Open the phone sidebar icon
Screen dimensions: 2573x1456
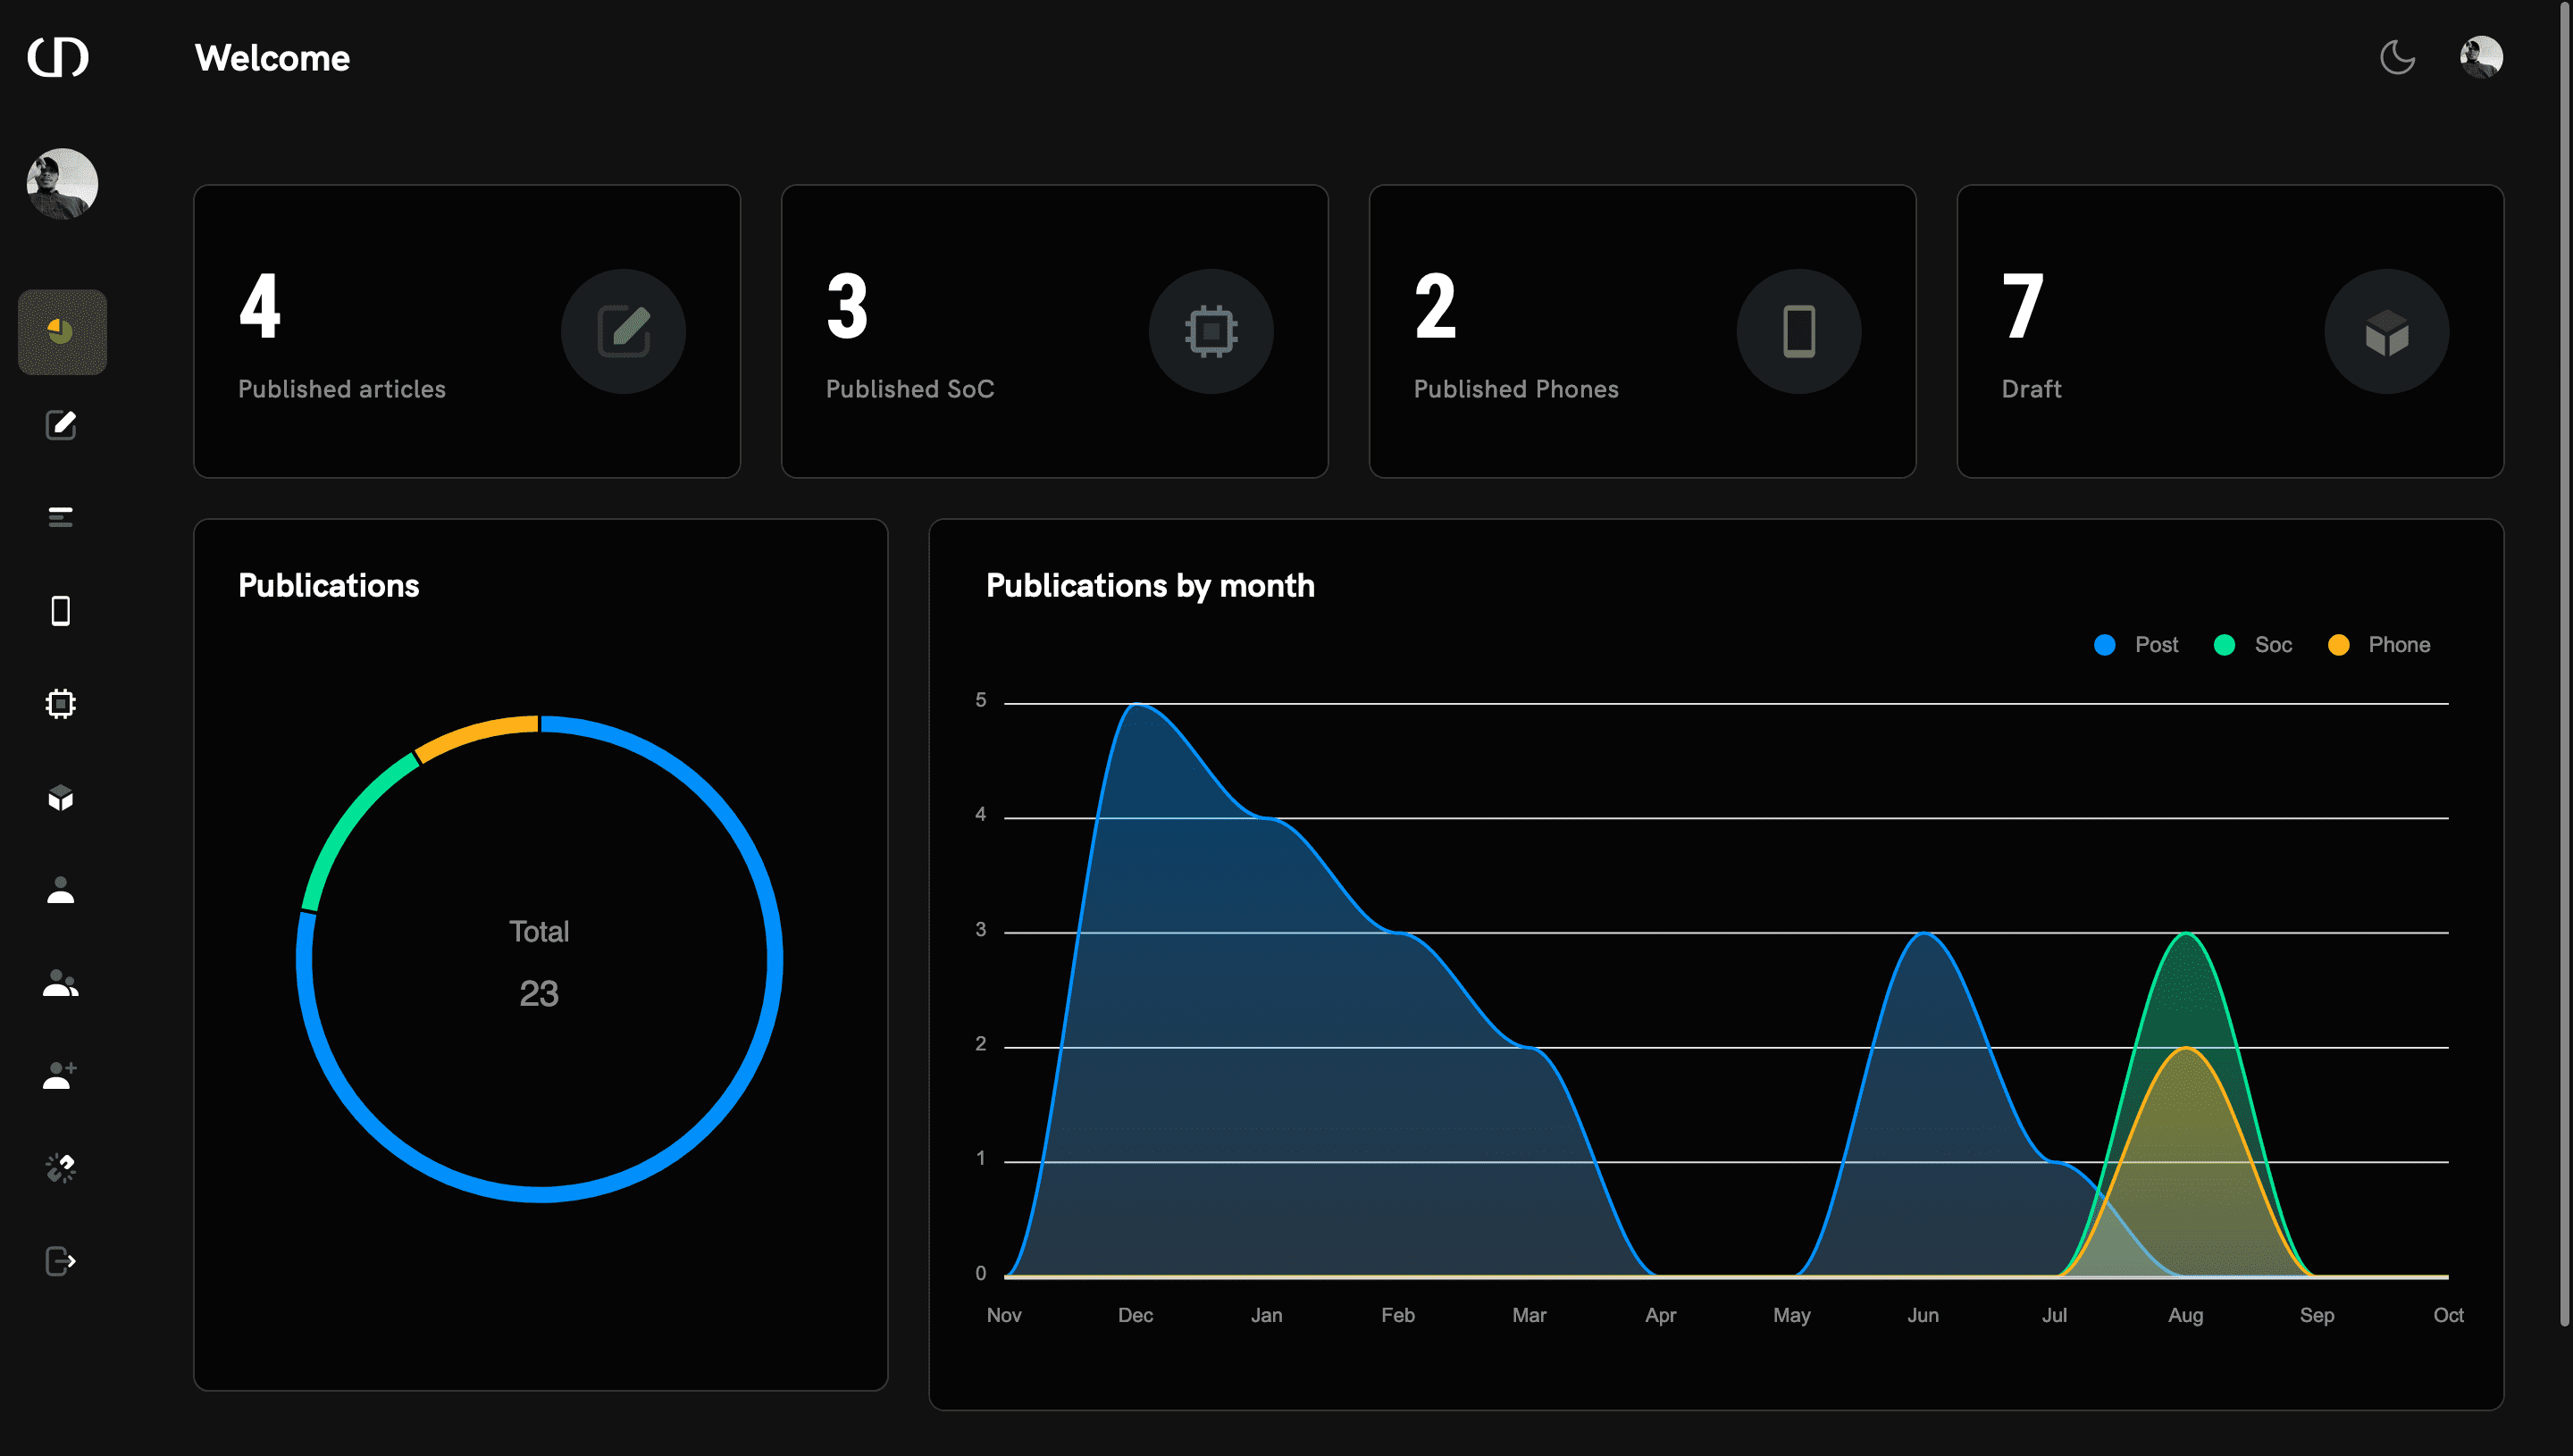coord(61,611)
